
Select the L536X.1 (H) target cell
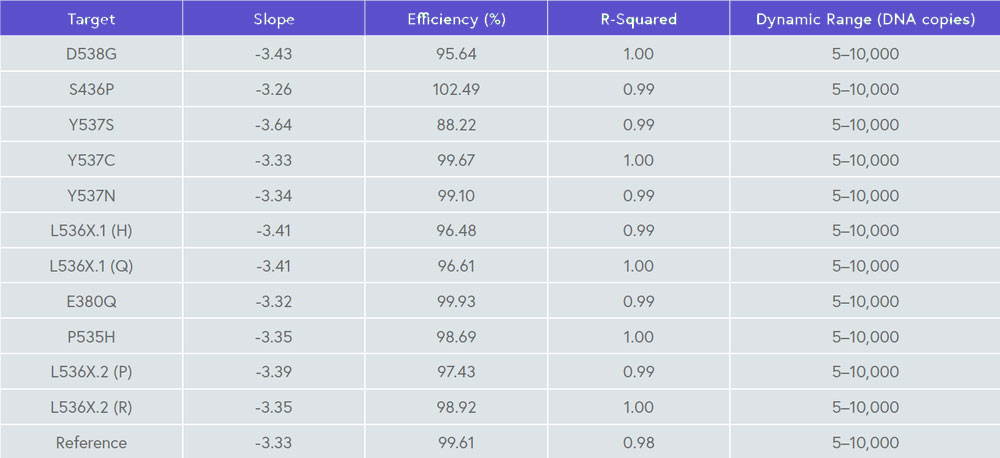91,231
